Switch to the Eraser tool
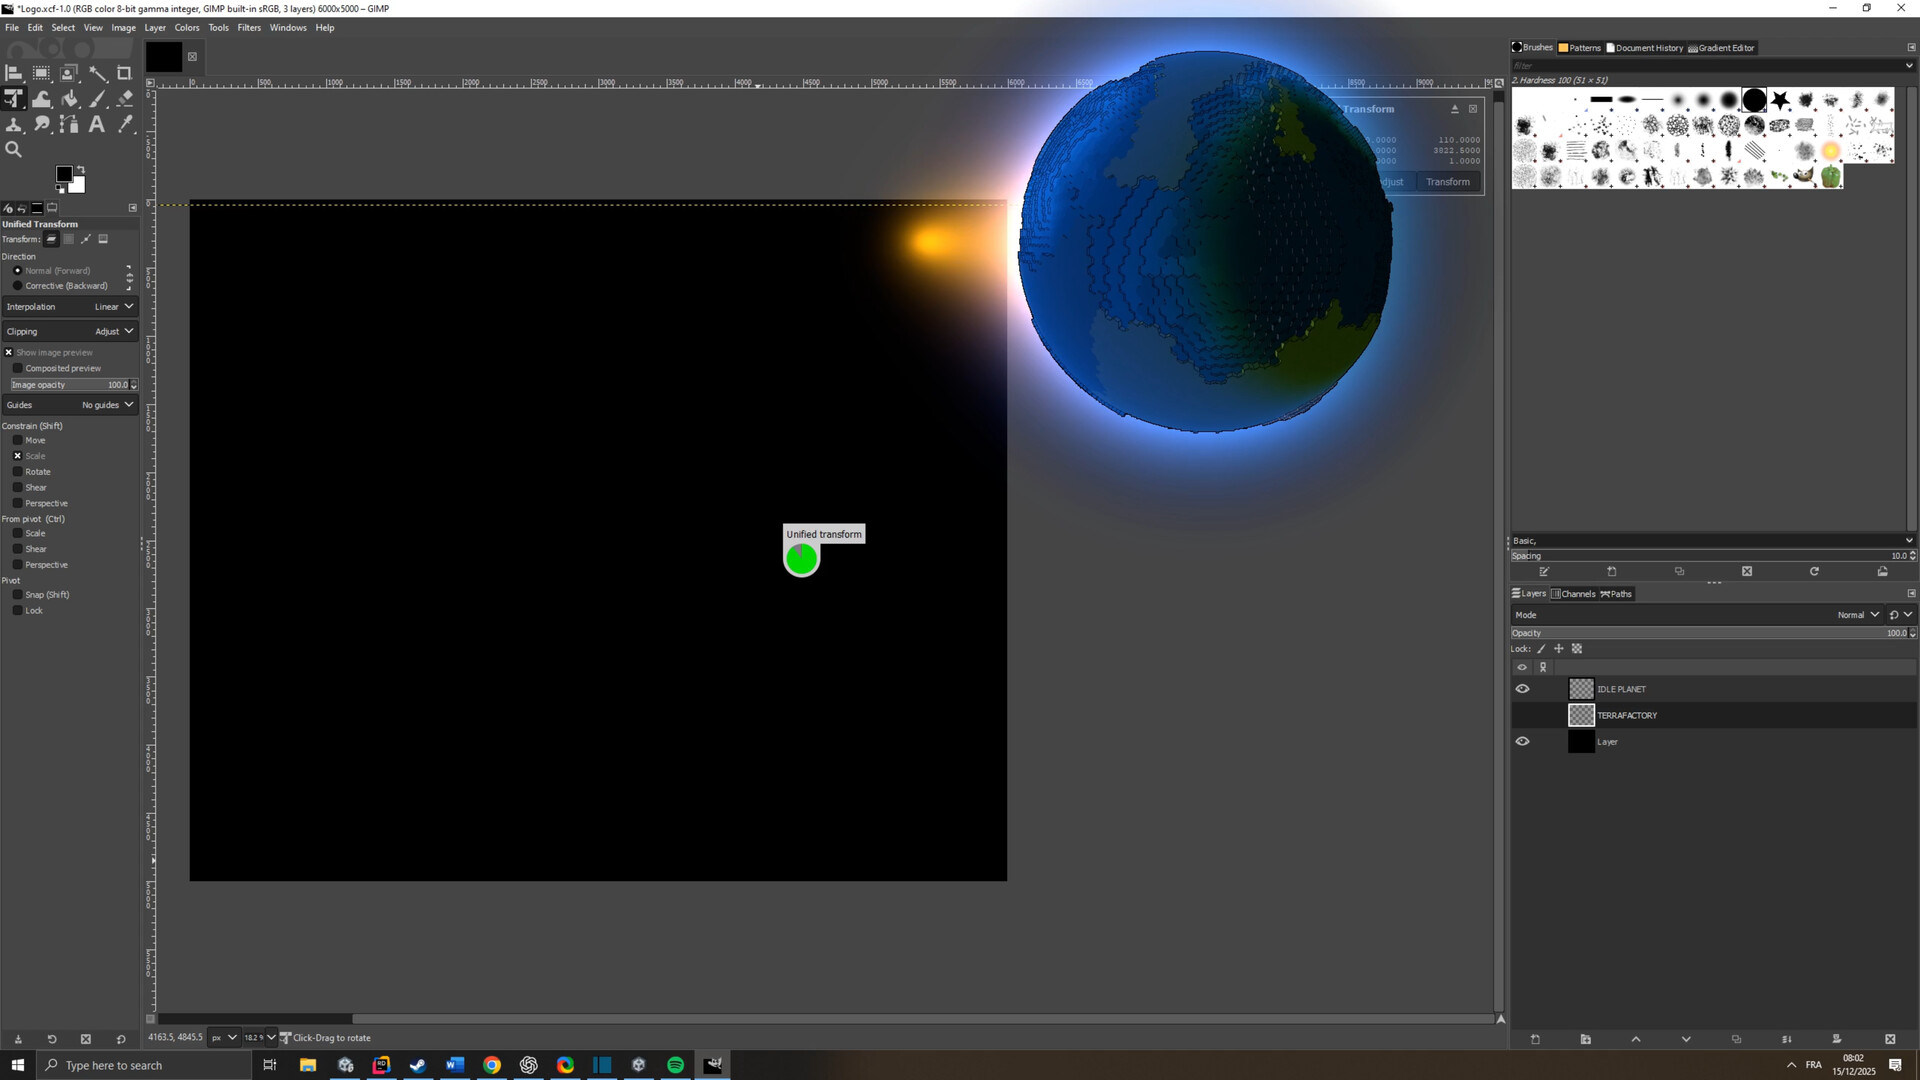 (x=125, y=98)
